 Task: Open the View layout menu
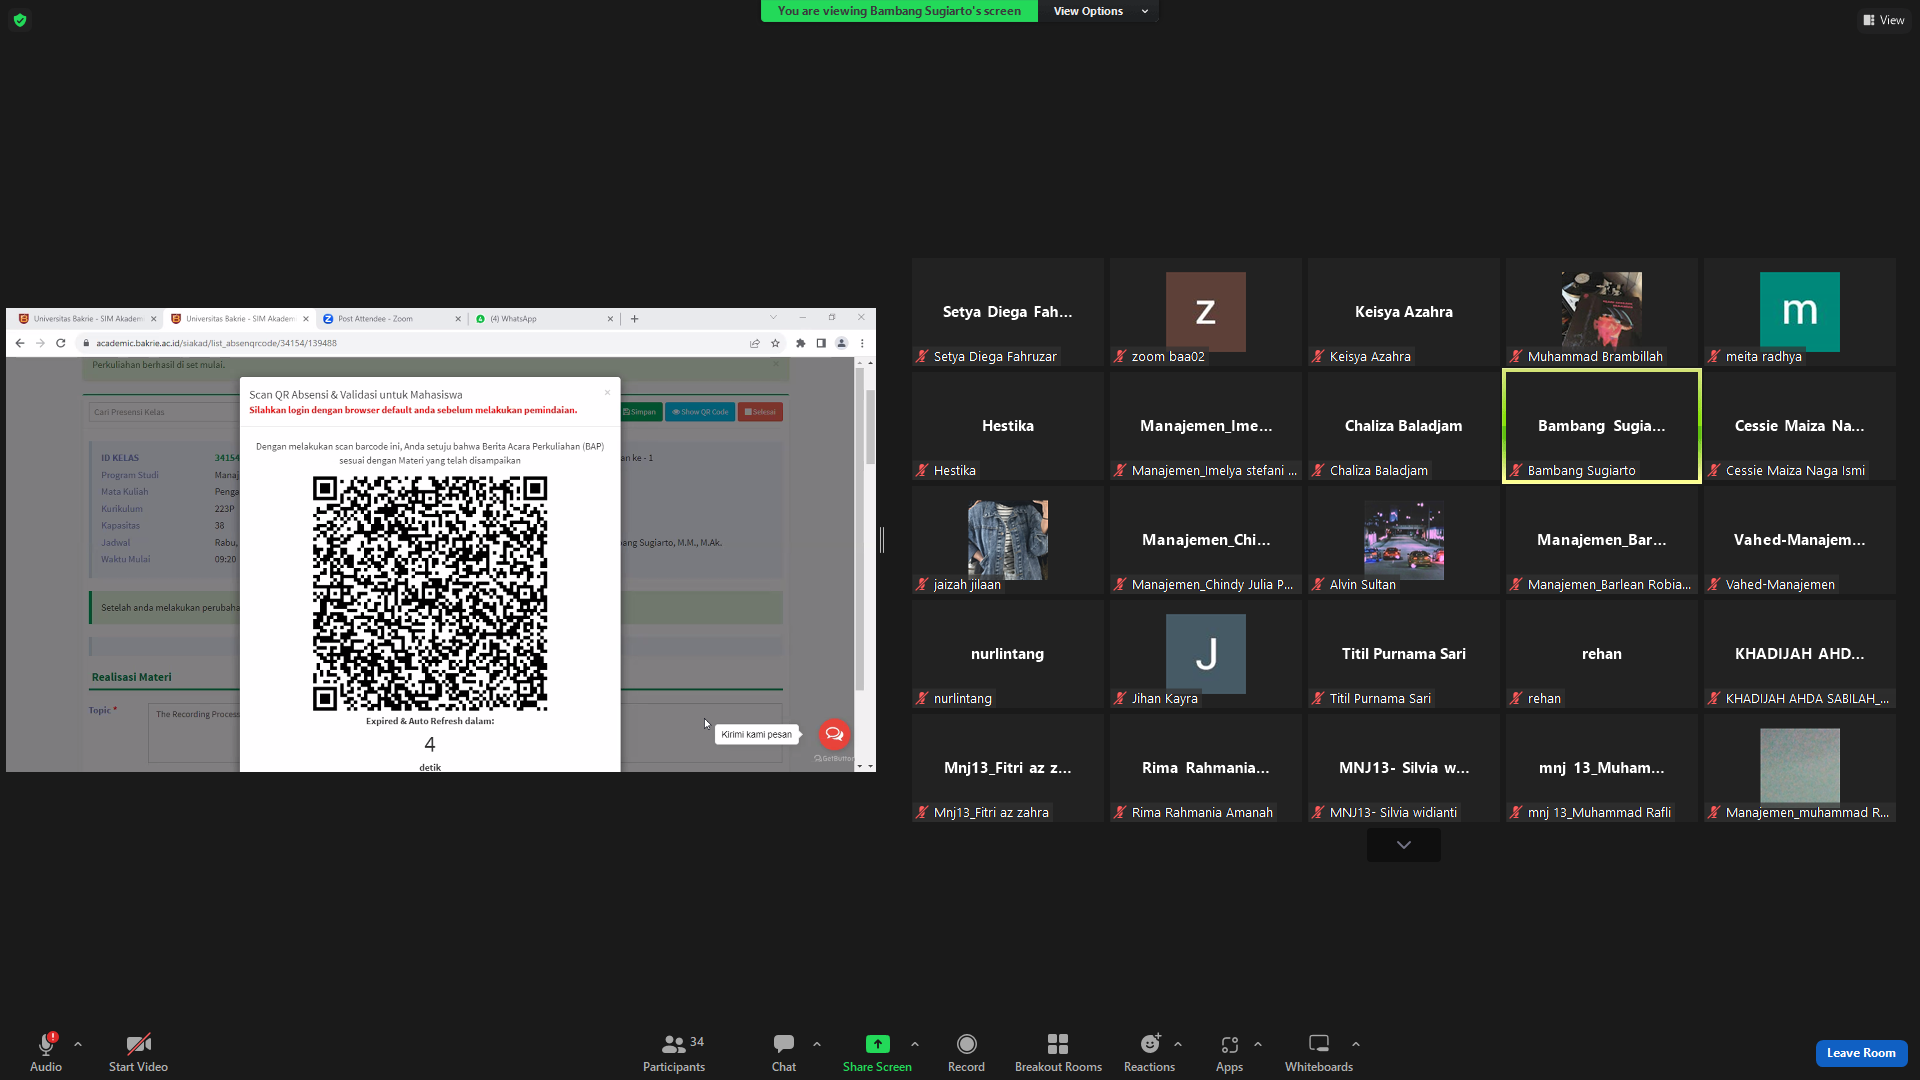click(1884, 20)
